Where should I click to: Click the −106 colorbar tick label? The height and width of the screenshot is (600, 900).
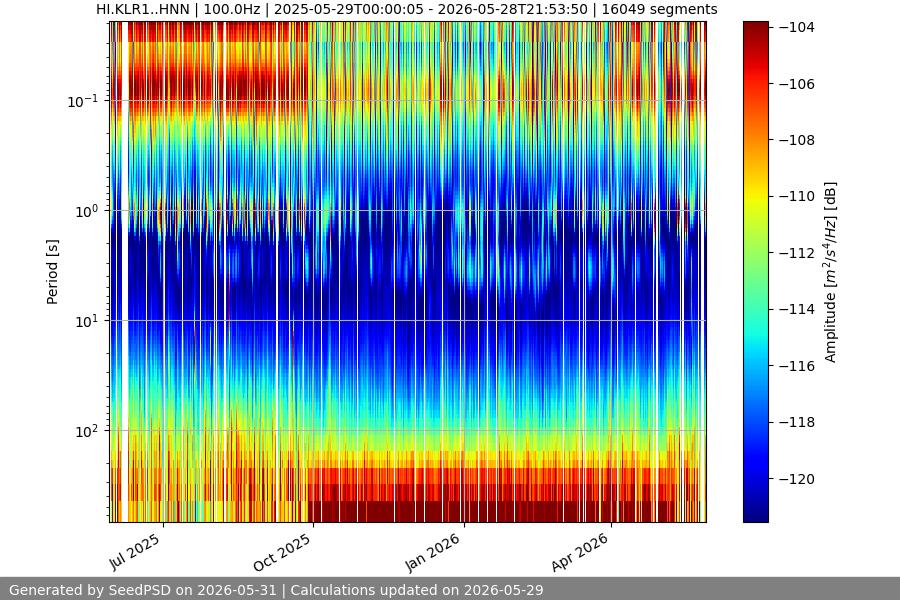coord(797,84)
